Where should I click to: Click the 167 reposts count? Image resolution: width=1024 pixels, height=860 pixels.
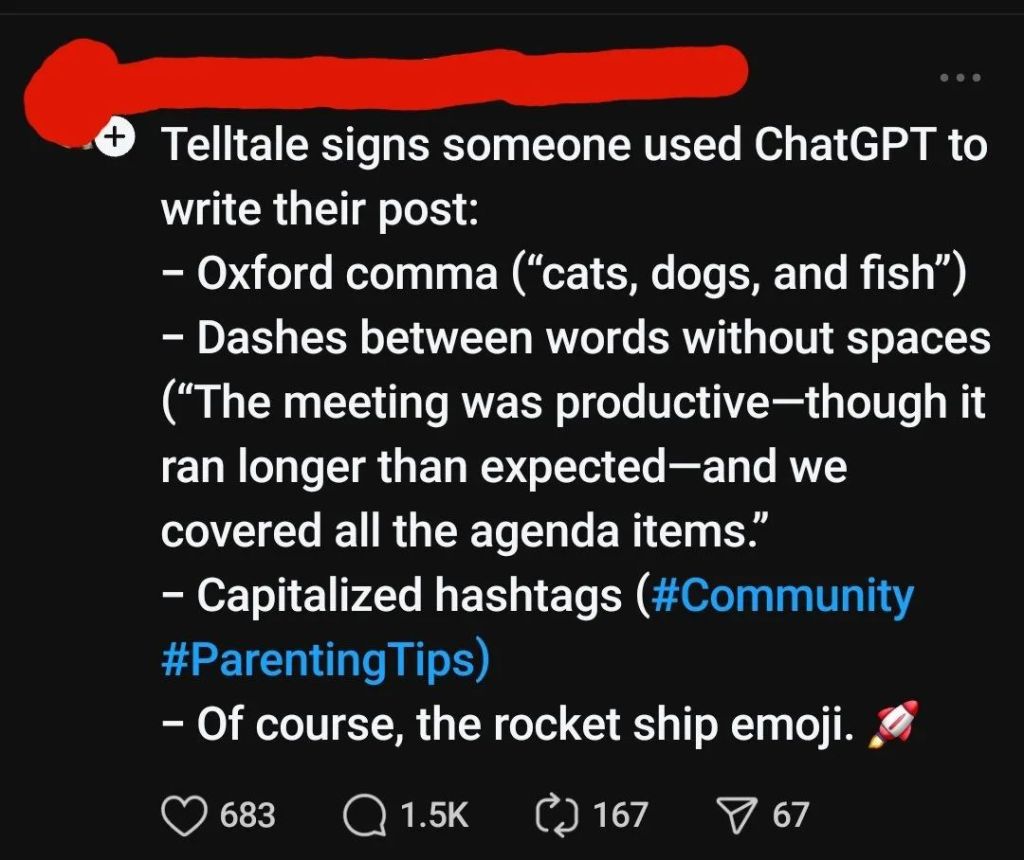622,815
